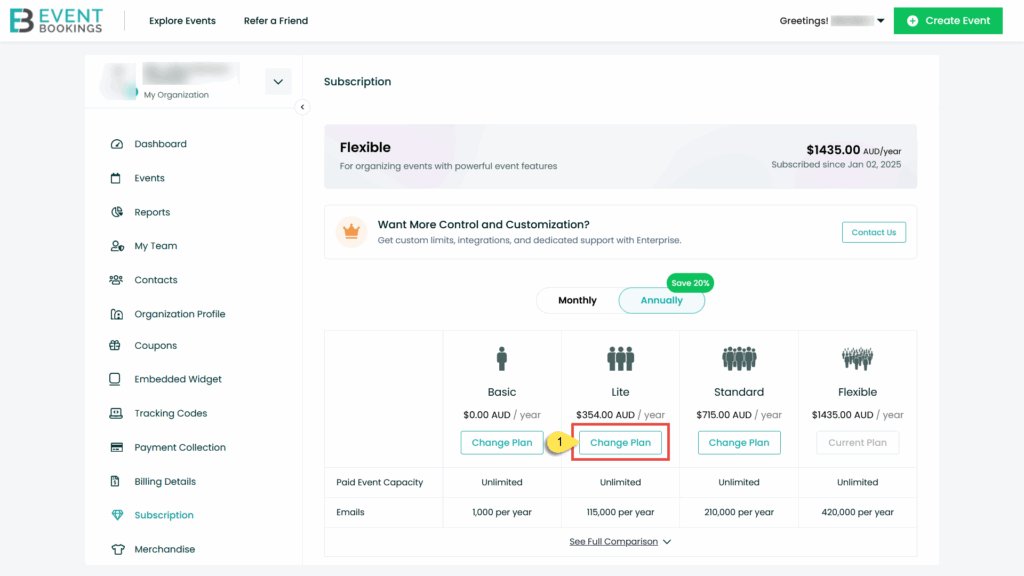Click the Embedded Widget icon

click(x=115, y=379)
